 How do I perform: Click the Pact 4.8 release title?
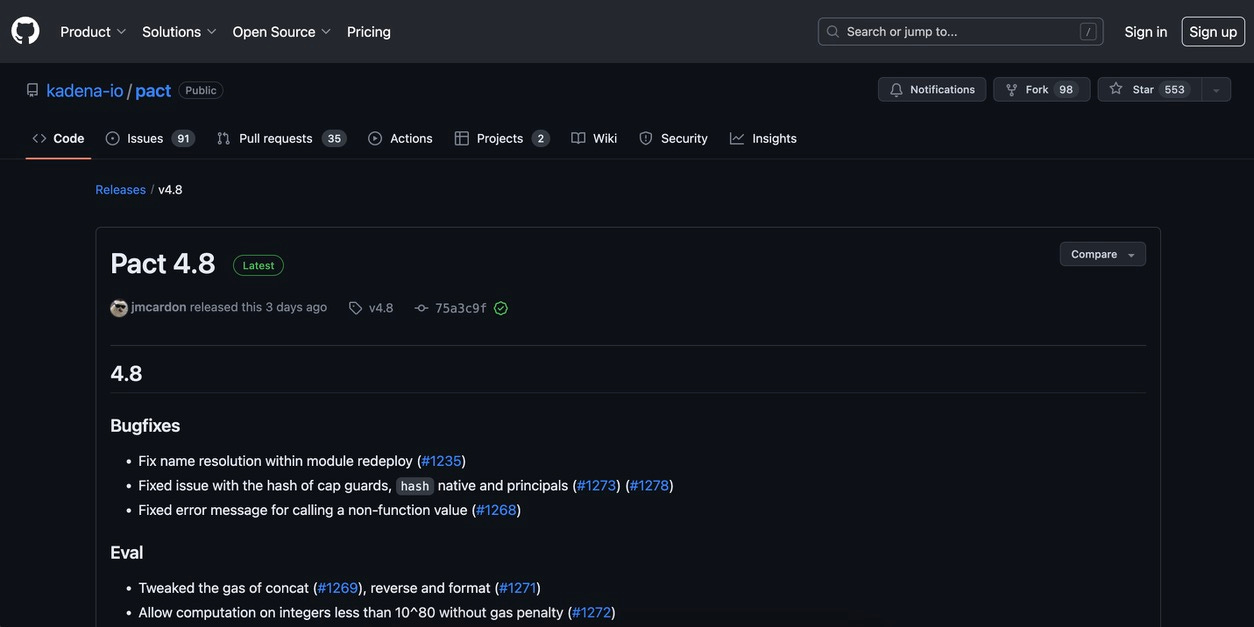(x=163, y=264)
